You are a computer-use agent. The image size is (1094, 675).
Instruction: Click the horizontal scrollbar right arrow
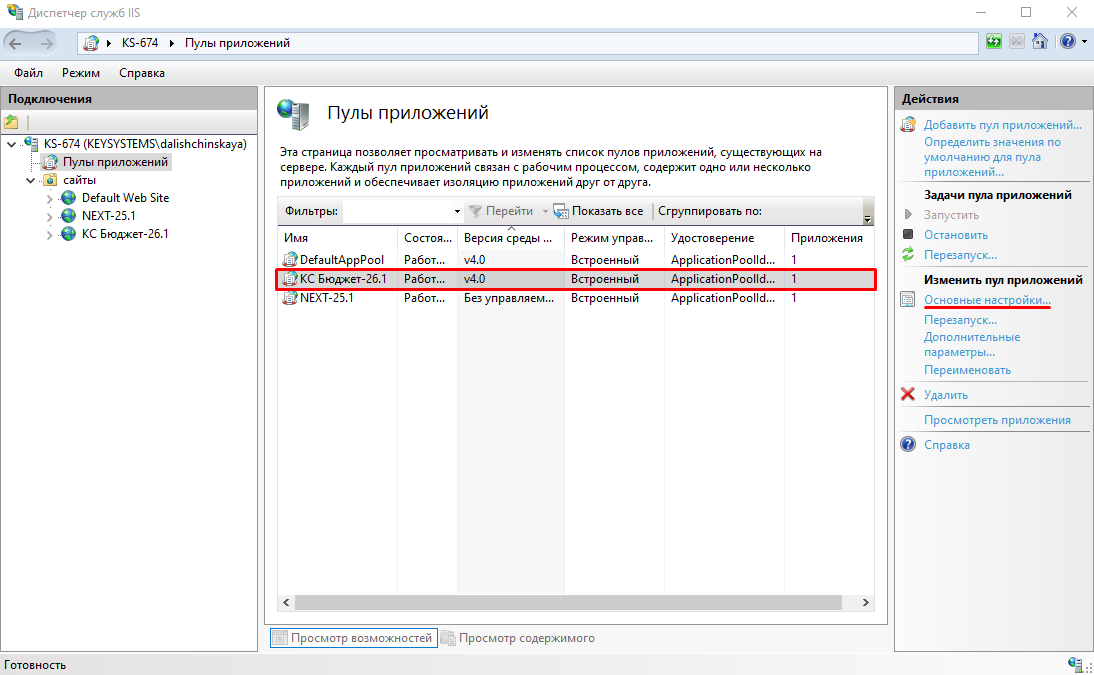[865, 602]
